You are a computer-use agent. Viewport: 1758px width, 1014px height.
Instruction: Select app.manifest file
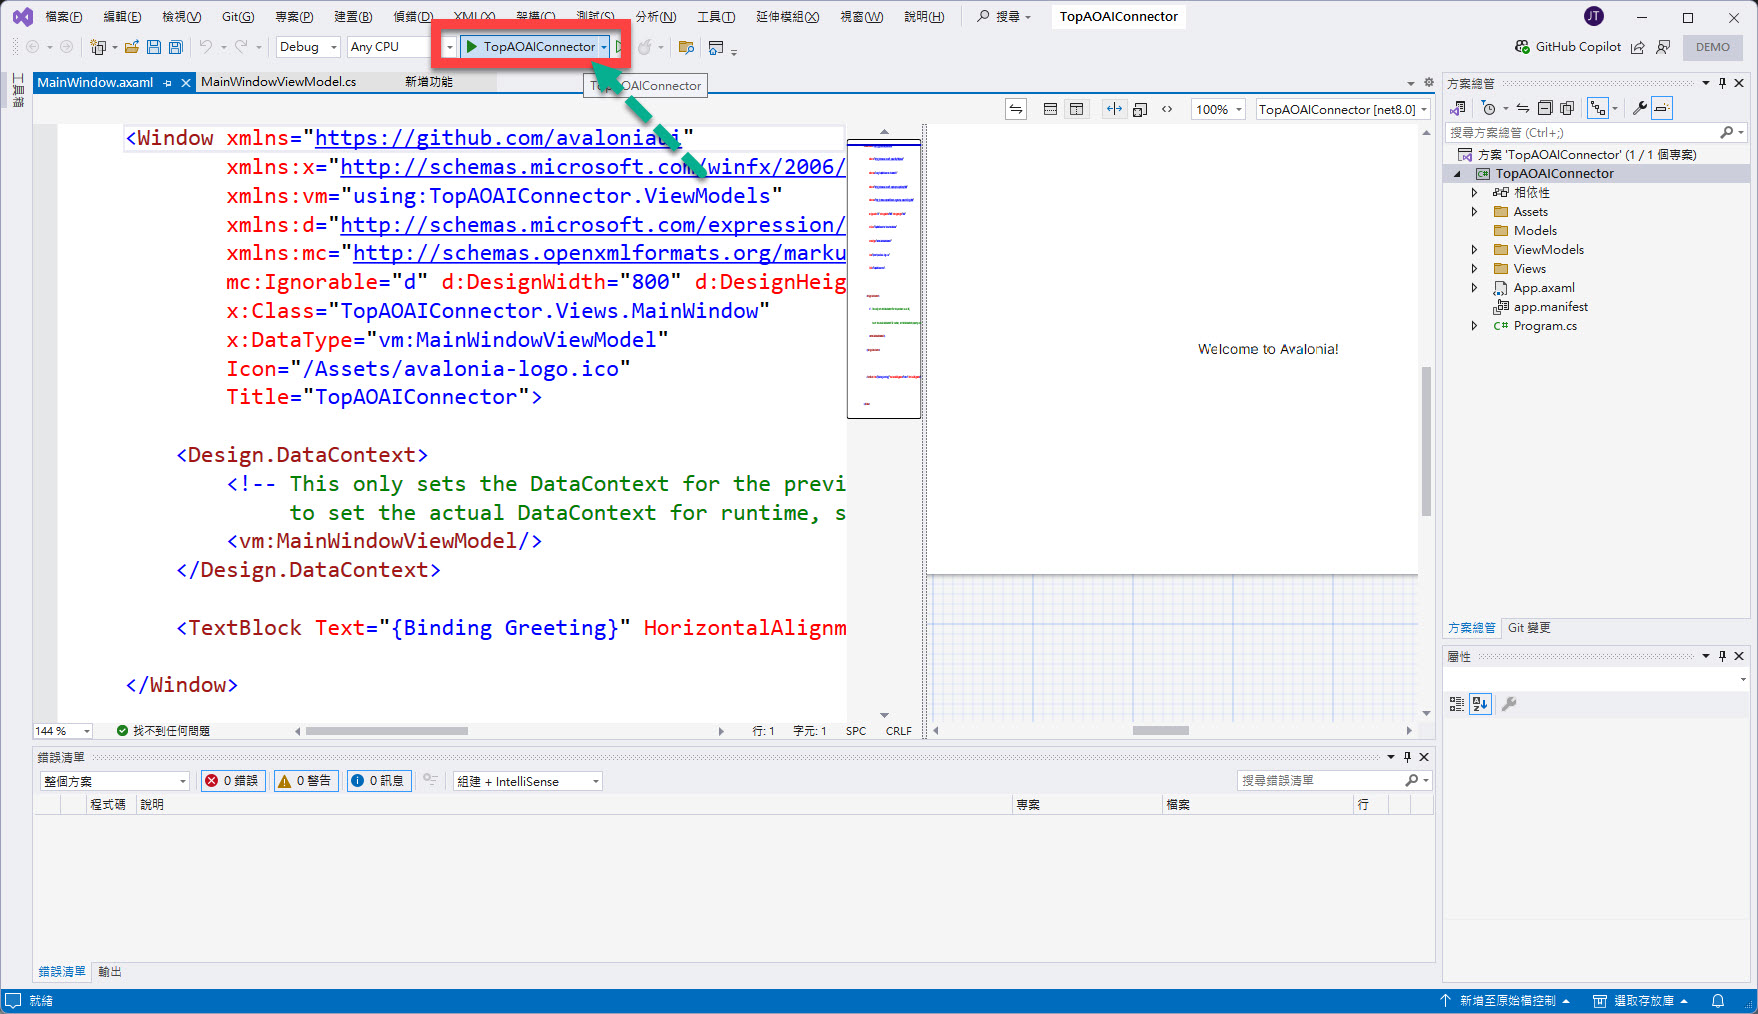[x=1550, y=307]
